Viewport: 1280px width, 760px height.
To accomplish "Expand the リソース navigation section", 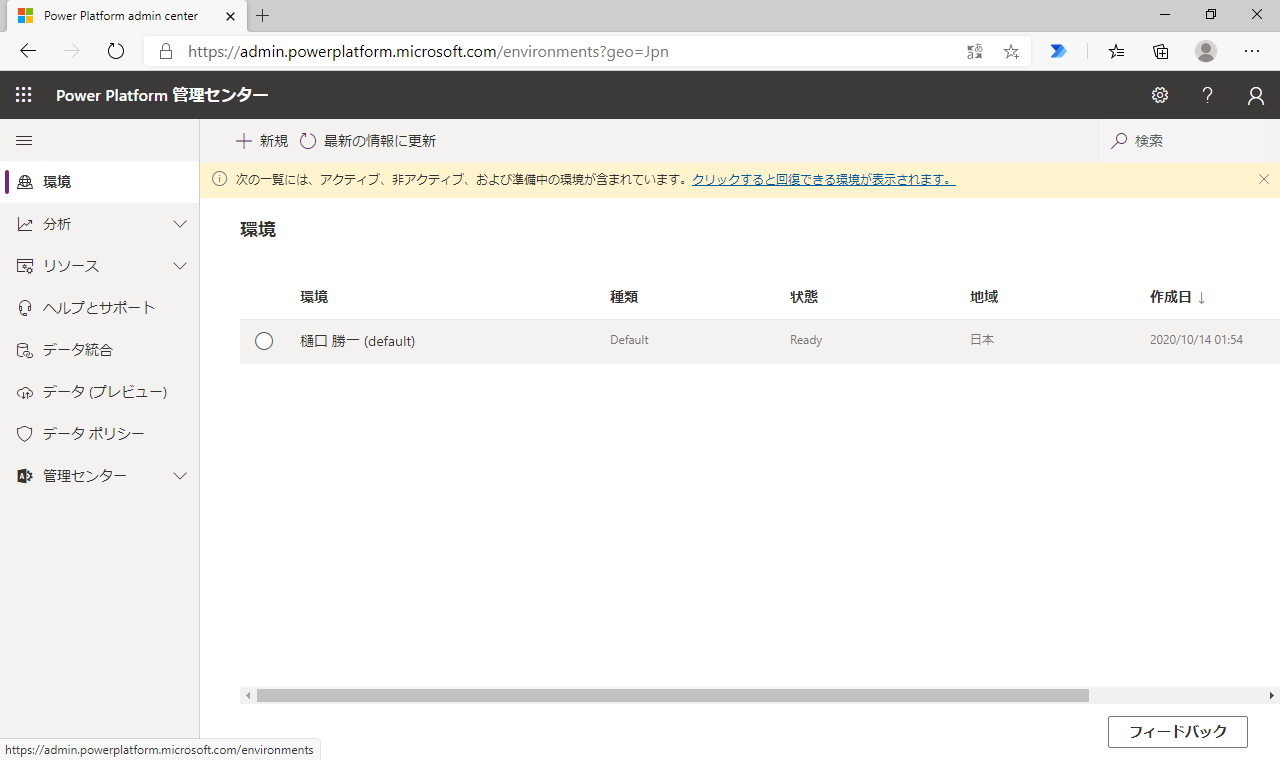I will point(180,266).
